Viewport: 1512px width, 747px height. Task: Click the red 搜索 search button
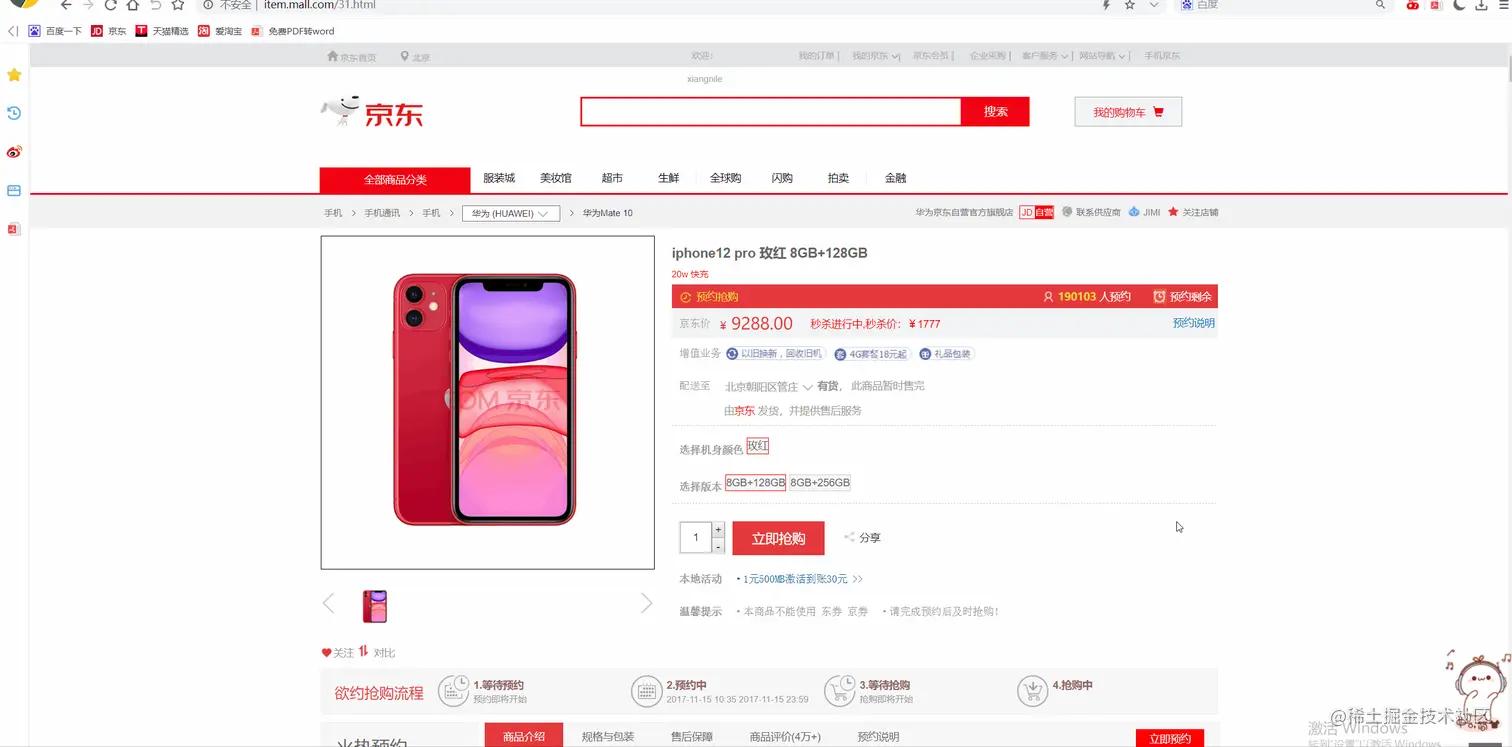pyautogui.click(x=995, y=112)
